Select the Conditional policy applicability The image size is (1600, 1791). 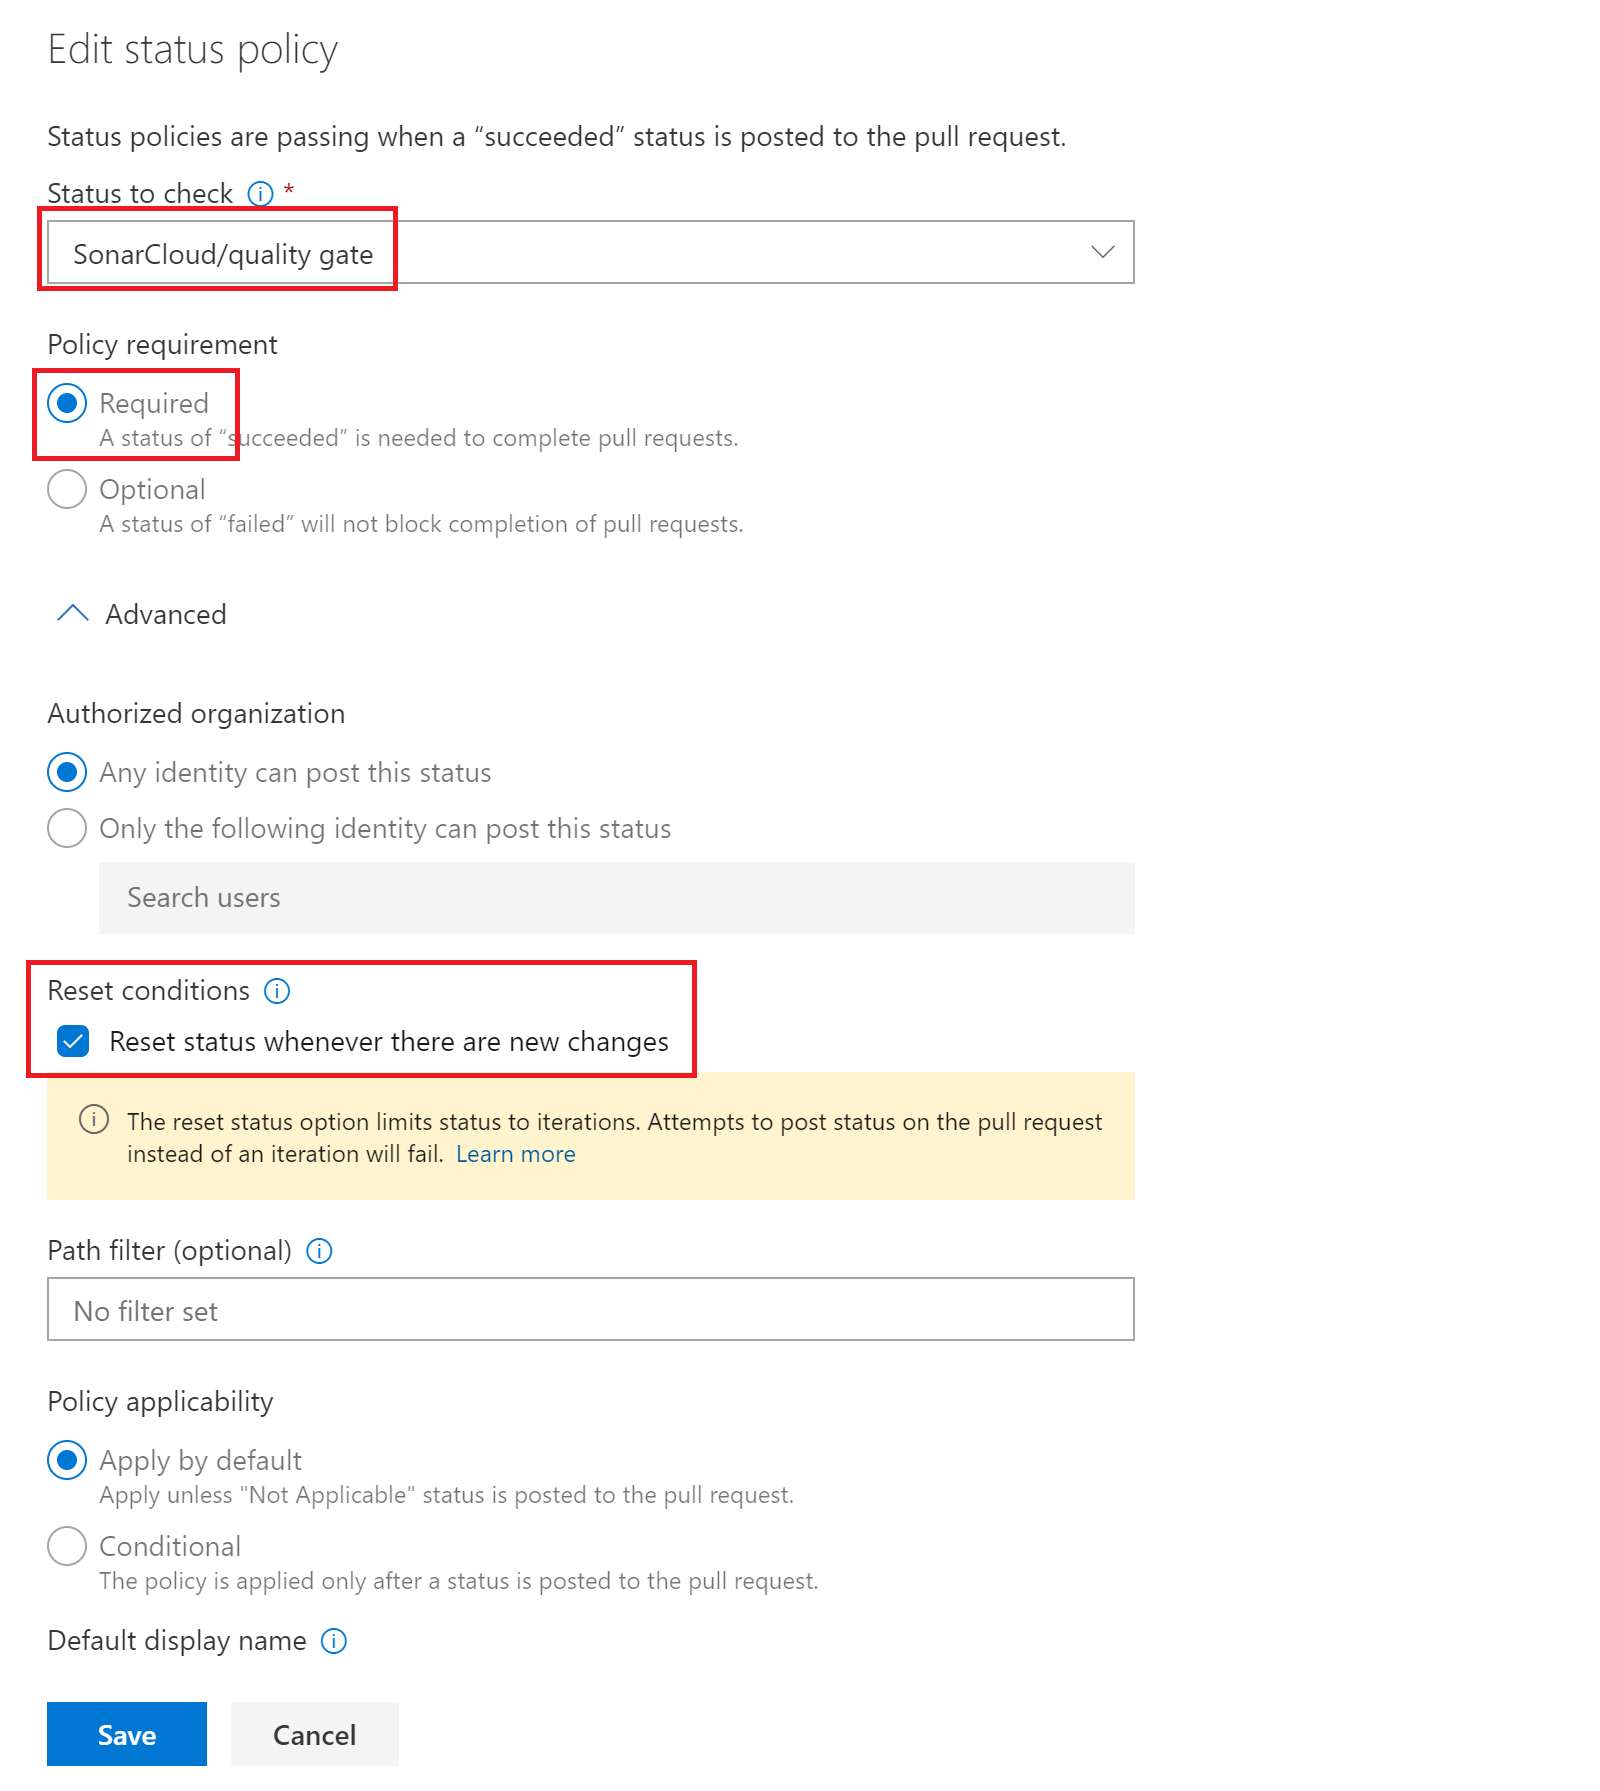(x=67, y=1547)
